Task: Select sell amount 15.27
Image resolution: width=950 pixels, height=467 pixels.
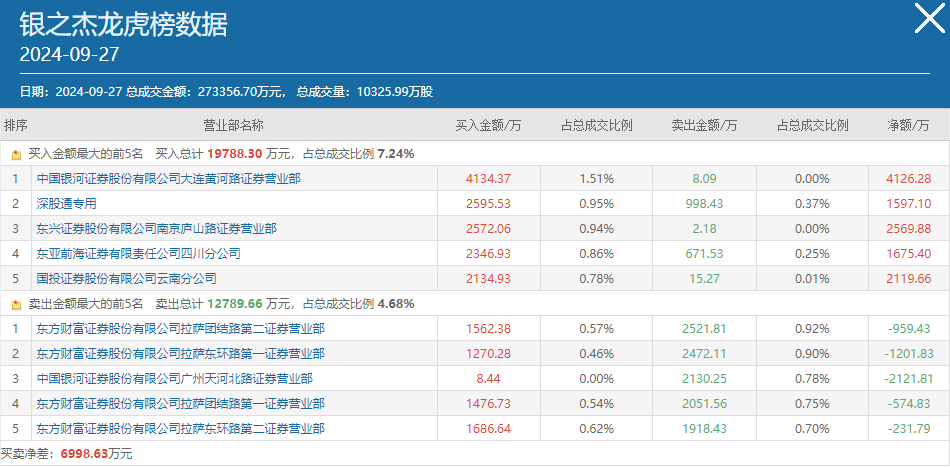Action: click(705, 279)
